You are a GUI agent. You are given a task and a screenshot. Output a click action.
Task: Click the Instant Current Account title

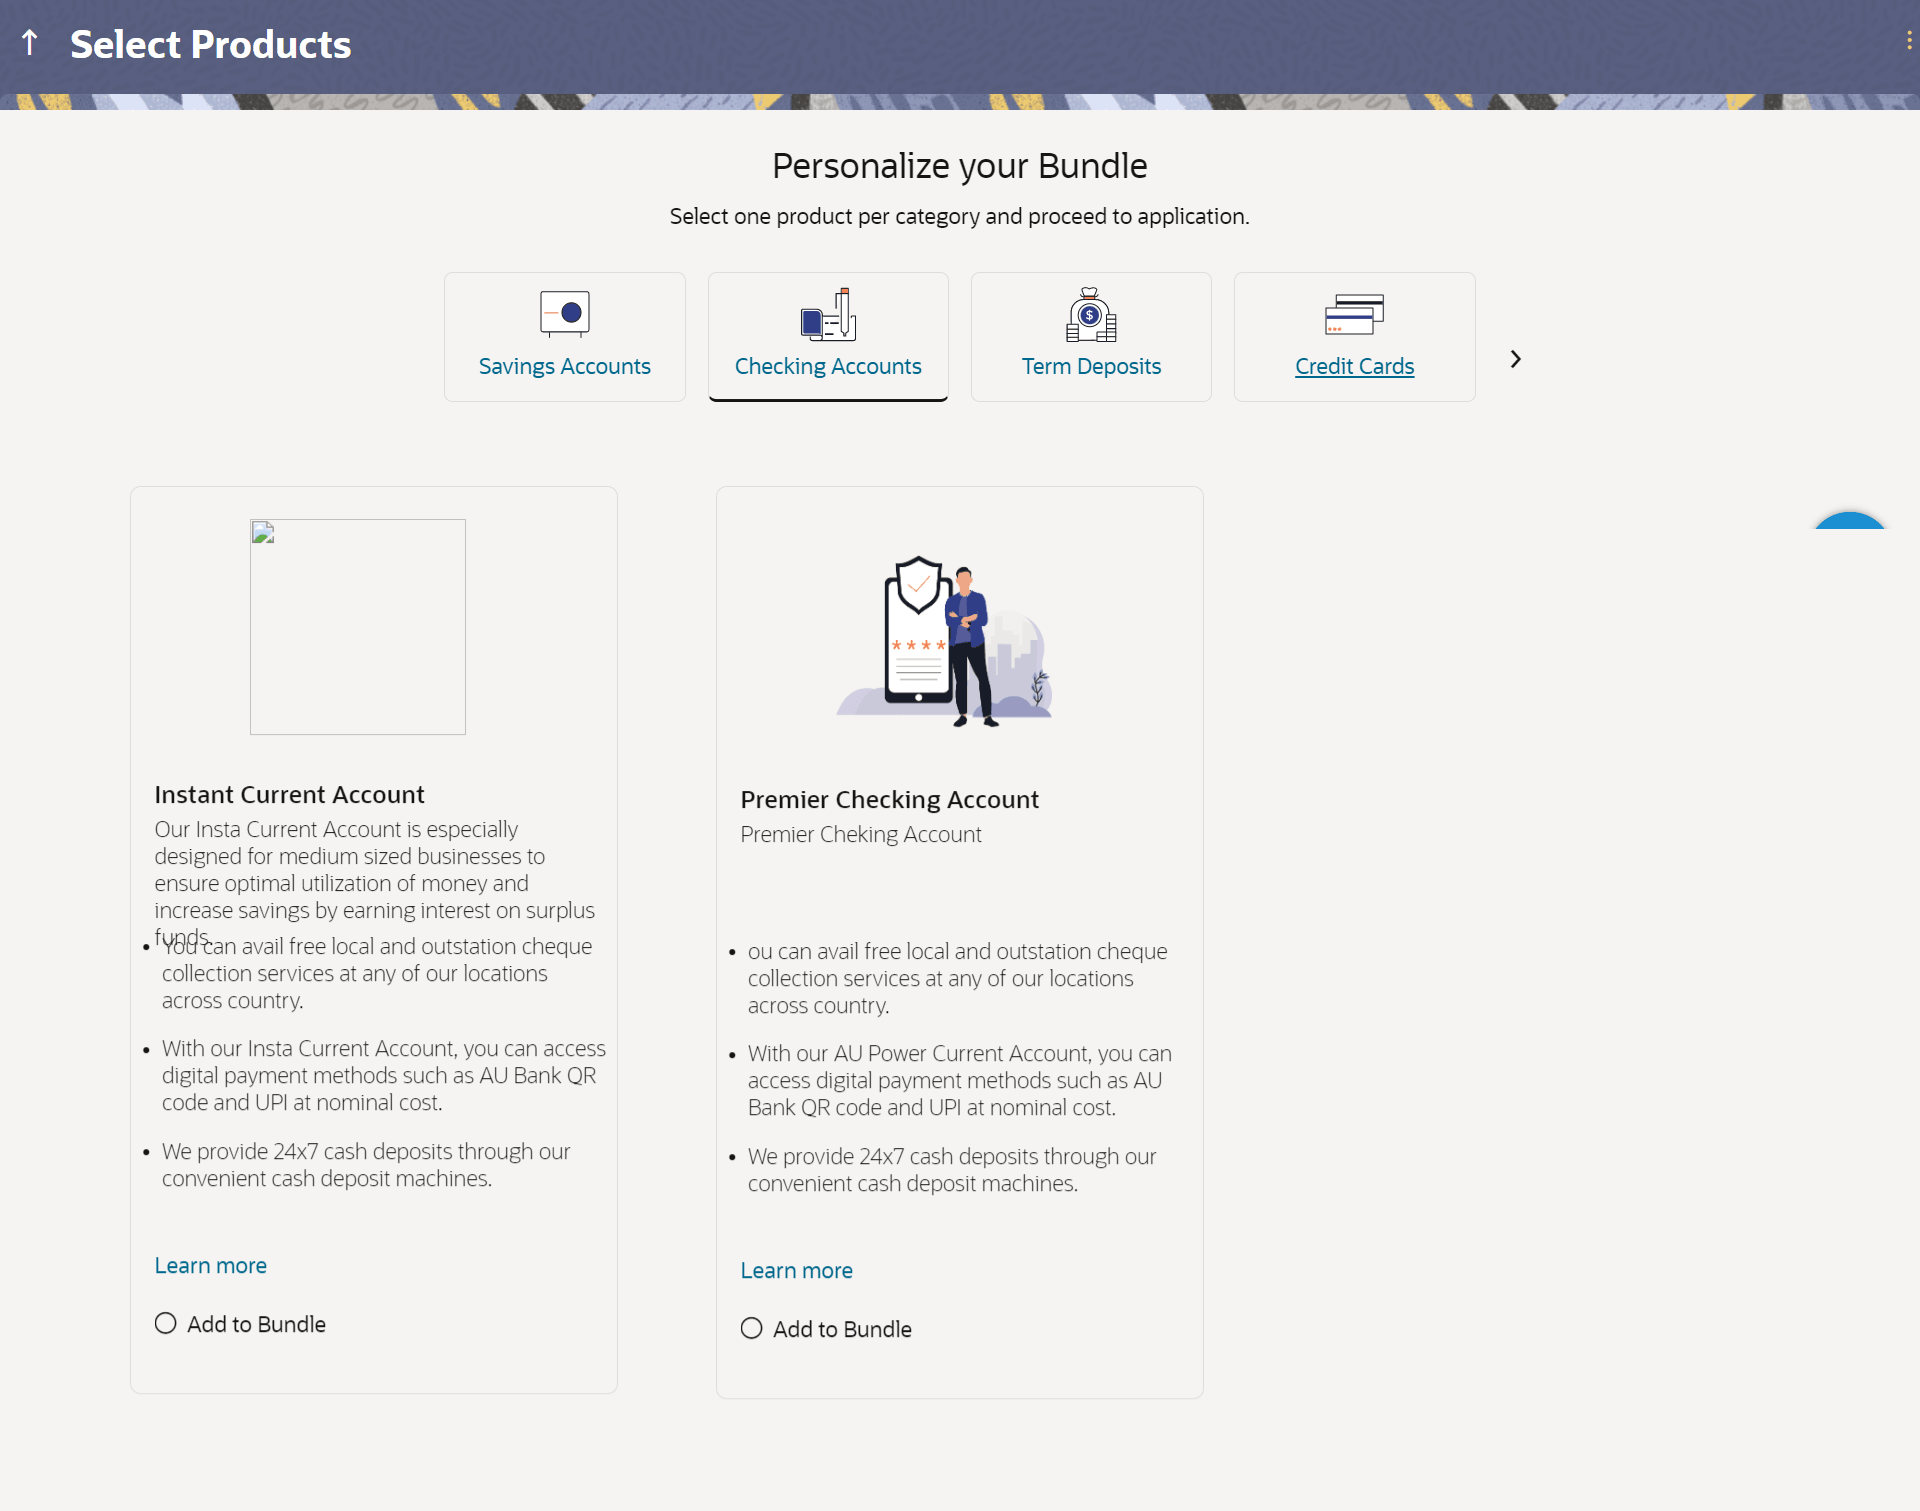[289, 794]
